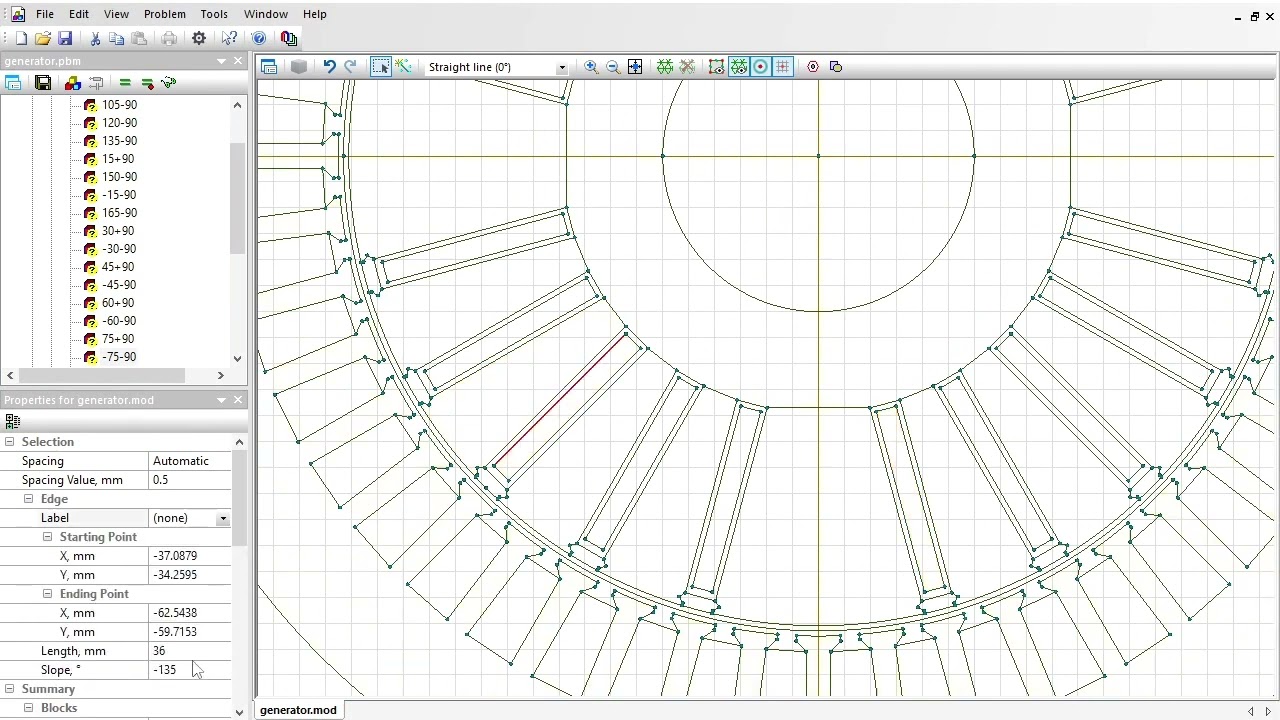Create a new document with New icon
Image resolution: width=1280 pixels, height=720 pixels.
pyautogui.click(x=21, y=38)
